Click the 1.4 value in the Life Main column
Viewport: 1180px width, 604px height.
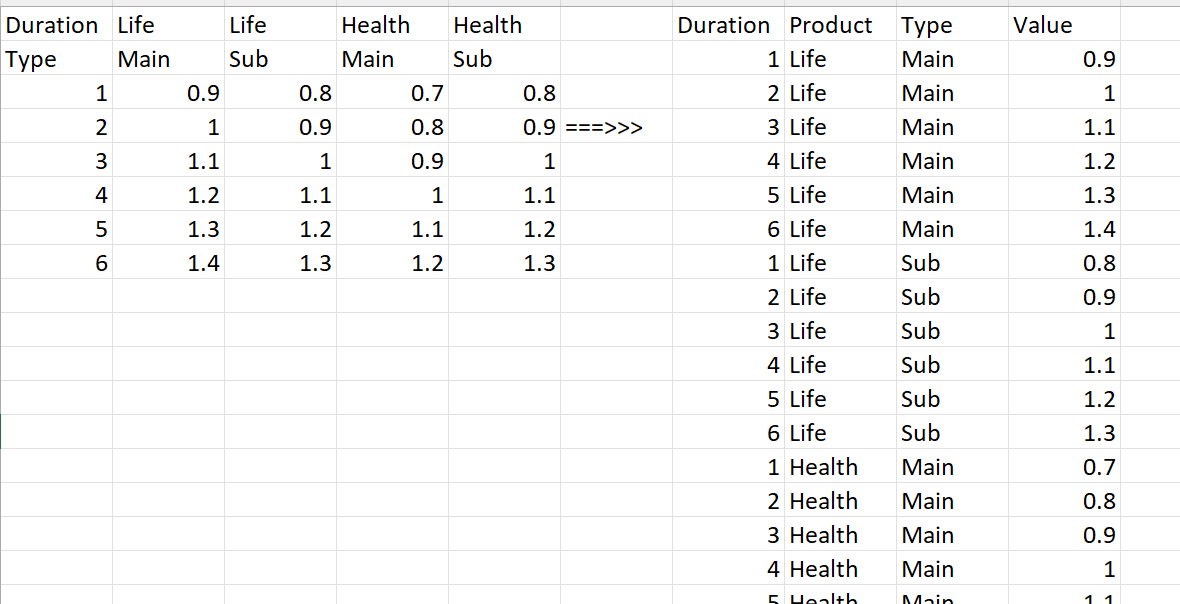204,264
